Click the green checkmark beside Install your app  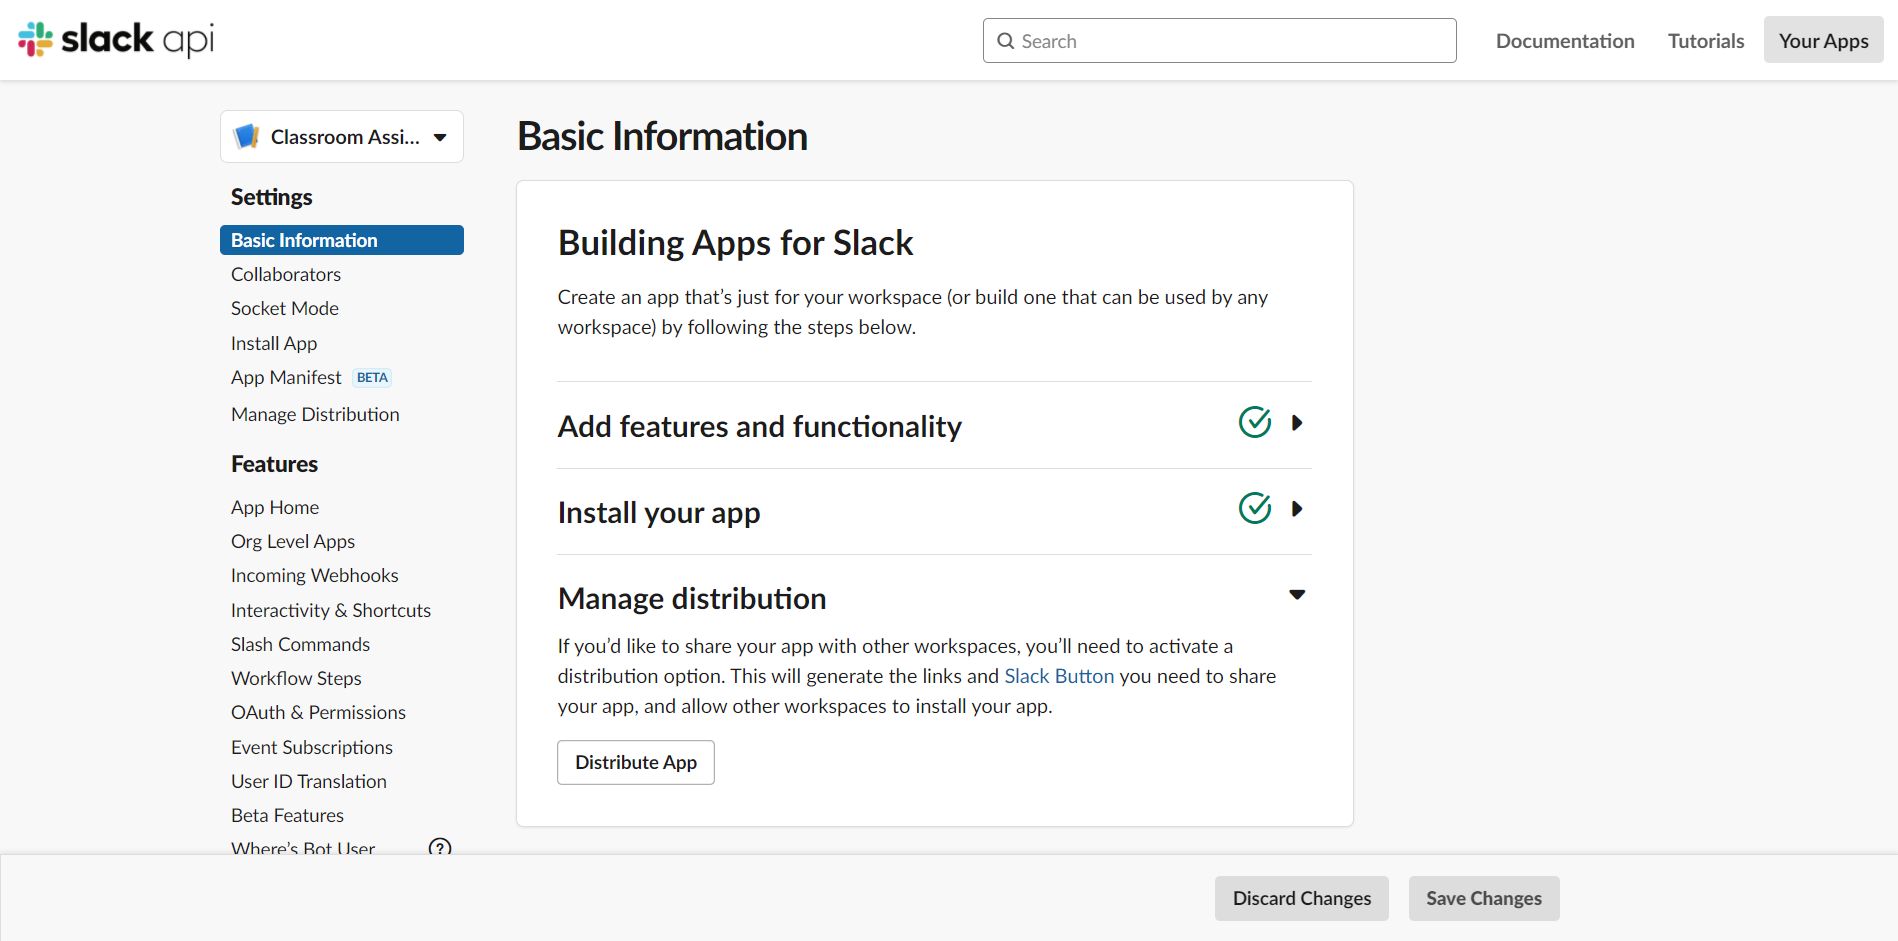[1255, 509]
